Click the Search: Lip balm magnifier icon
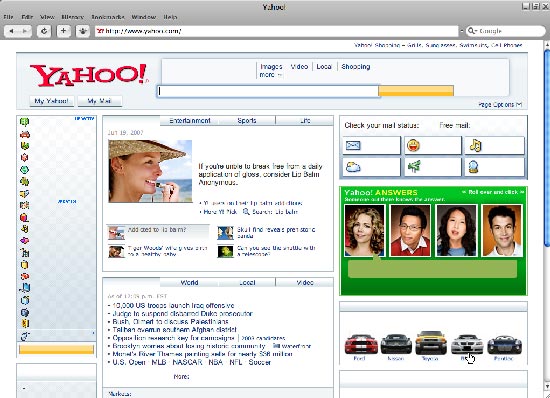The width and height of the screenshot is (550, 398). pyautogui.click(x=246, y=211)
